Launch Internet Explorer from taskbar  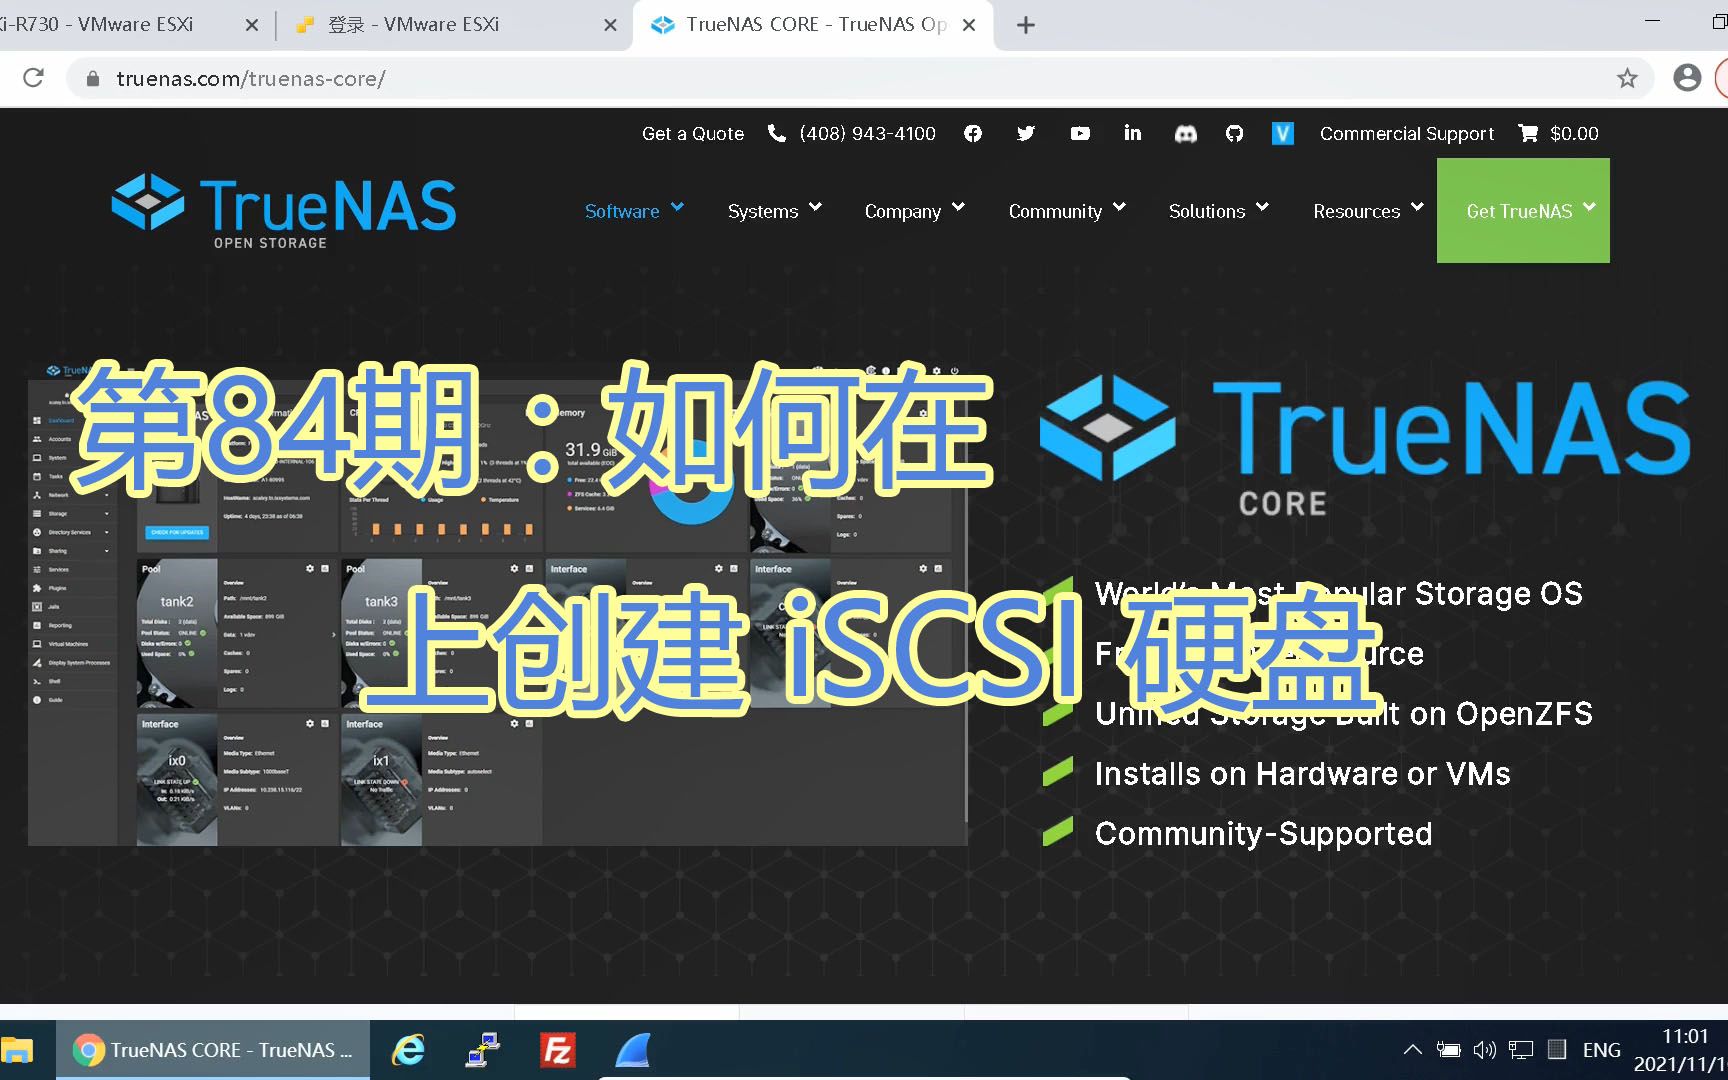click(408, 1050)
